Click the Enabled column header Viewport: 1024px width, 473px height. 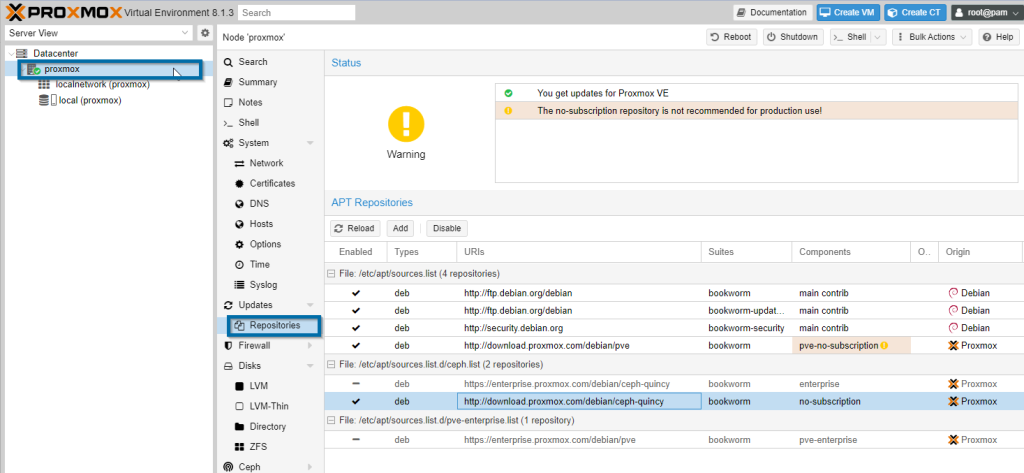point(355,252)
